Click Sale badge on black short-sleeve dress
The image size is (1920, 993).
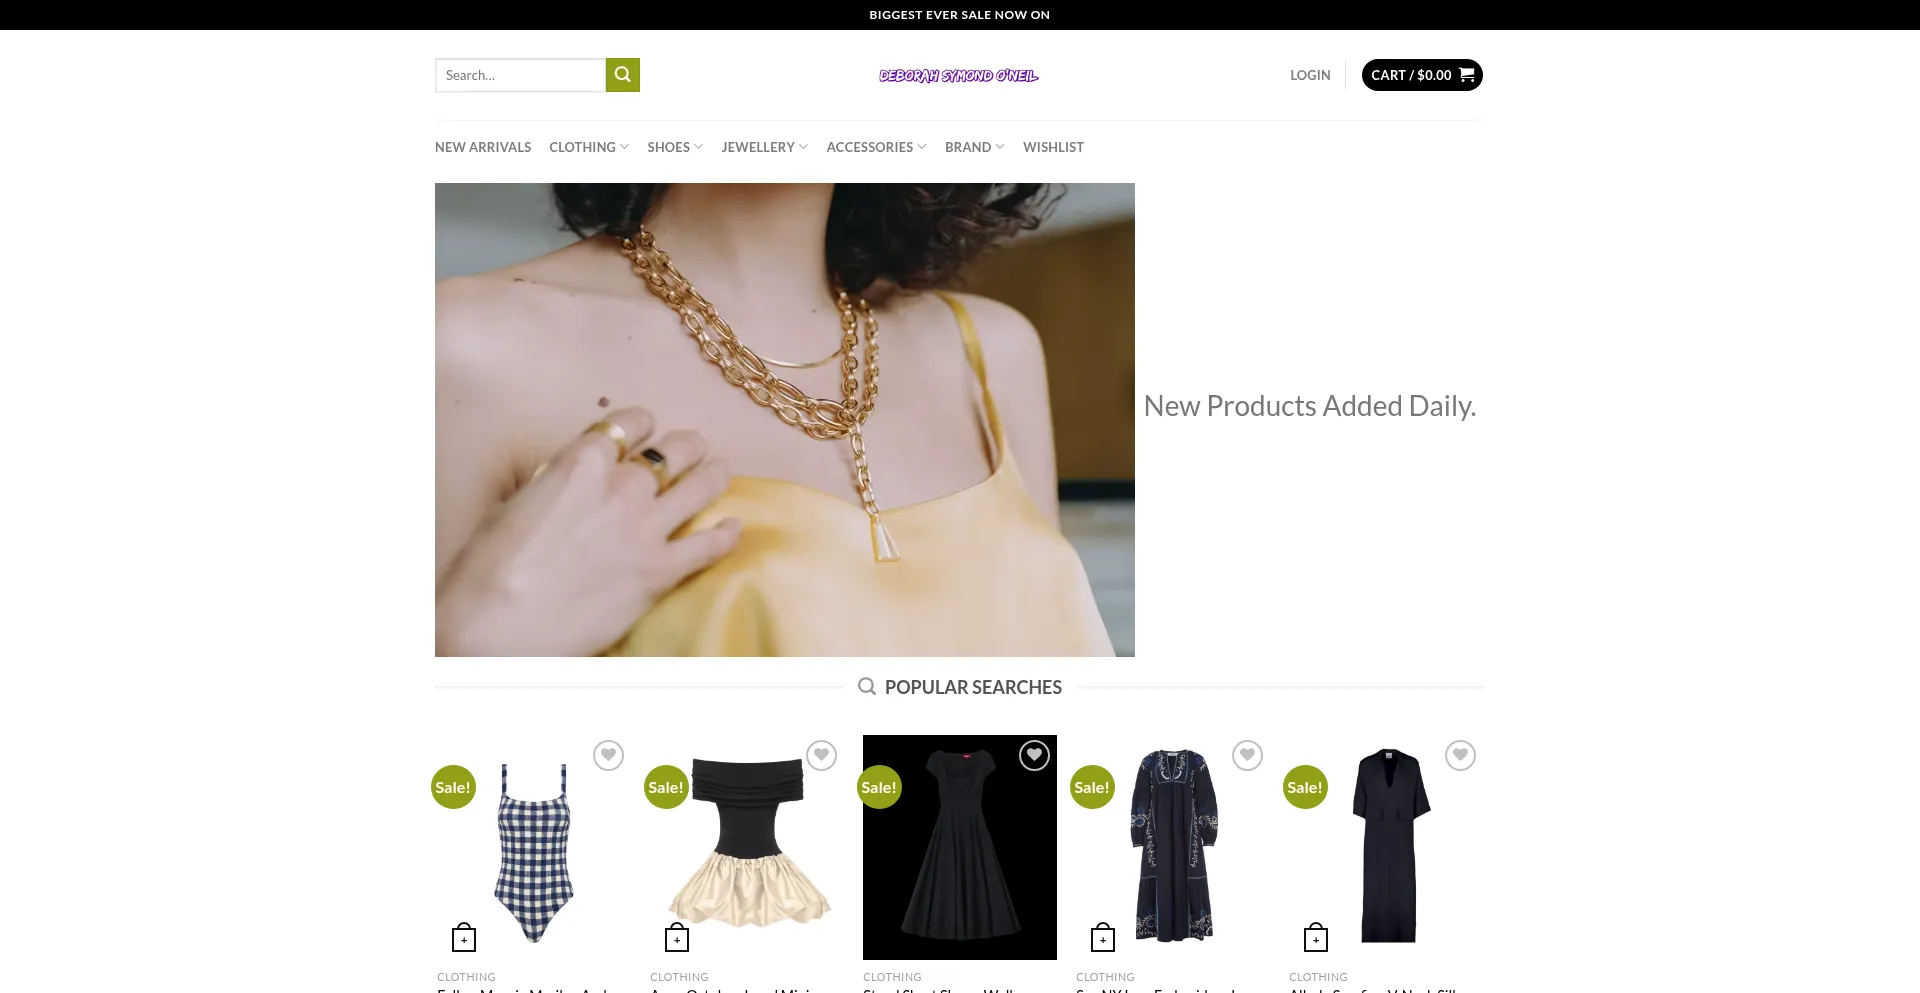tap(879, 787)
